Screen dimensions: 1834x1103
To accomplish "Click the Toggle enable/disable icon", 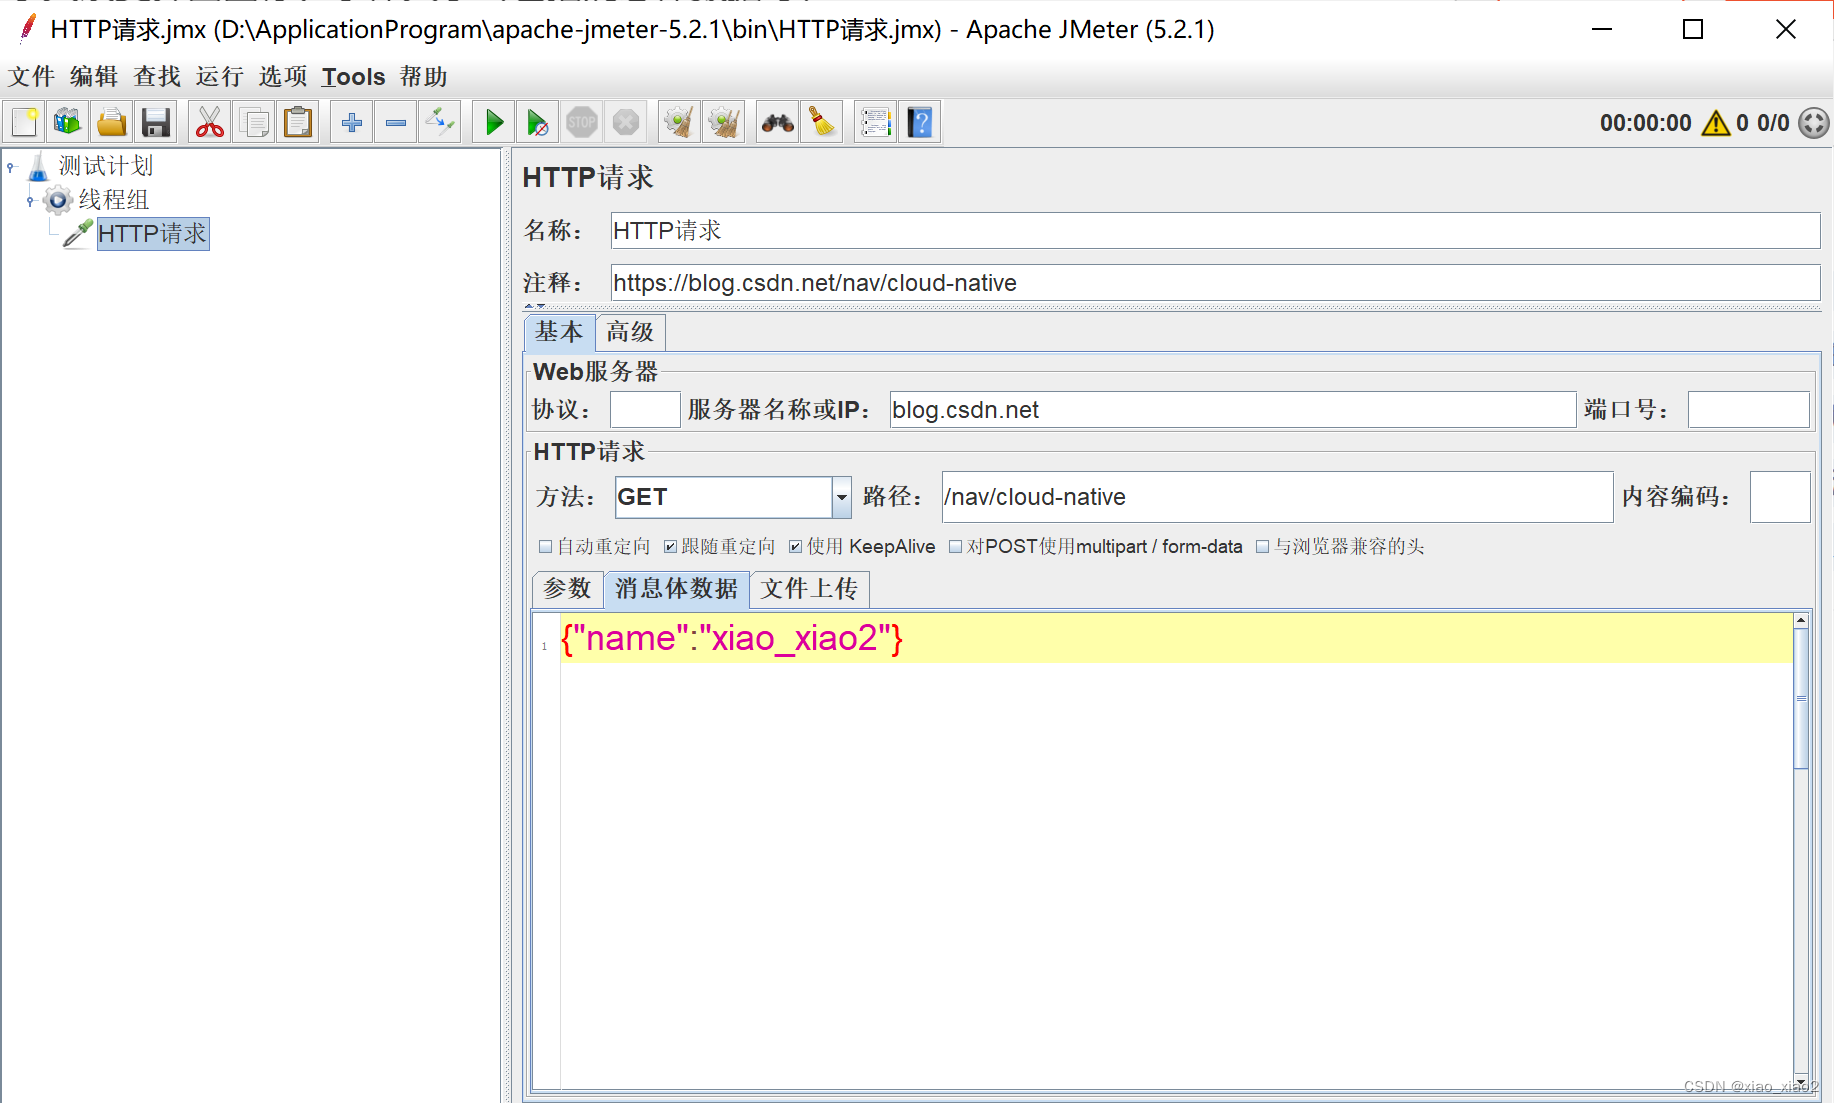I will [440, 123].
